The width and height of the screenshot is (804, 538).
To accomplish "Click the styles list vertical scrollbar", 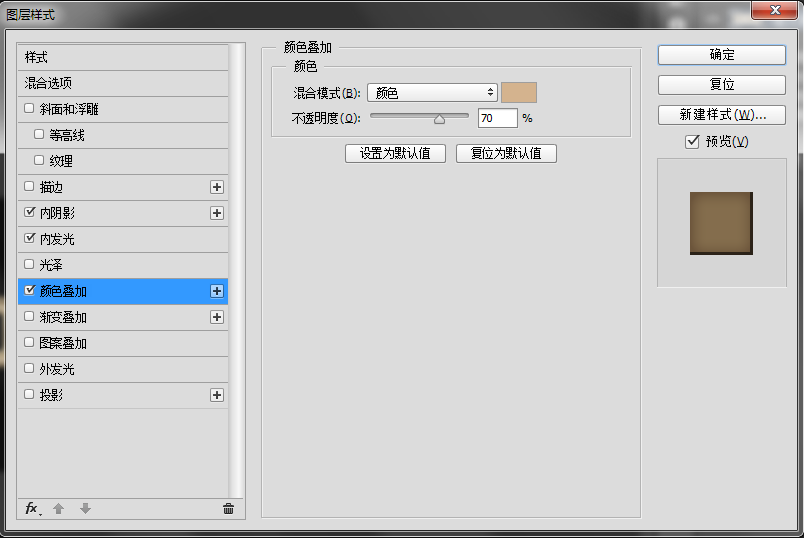I will (x=236, y=270).
